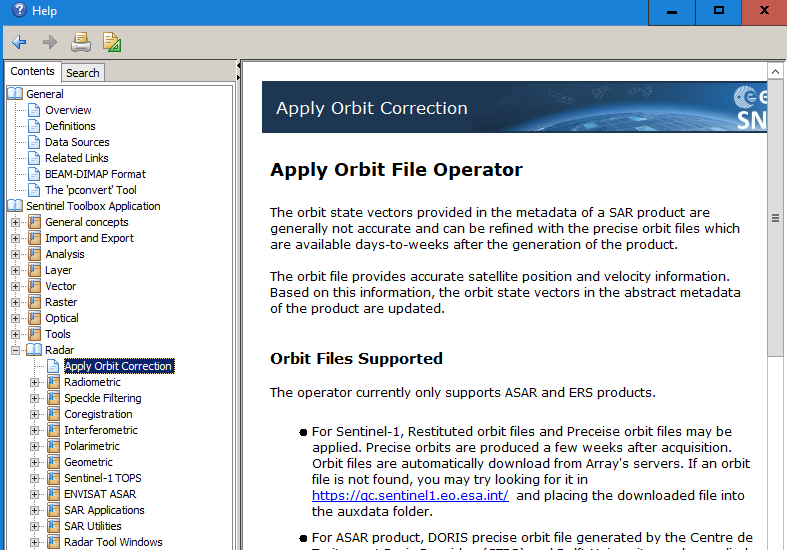Open The 'pconvert' Tool topic
Viewport: 787px width, 550px height.
coord(91,190)
